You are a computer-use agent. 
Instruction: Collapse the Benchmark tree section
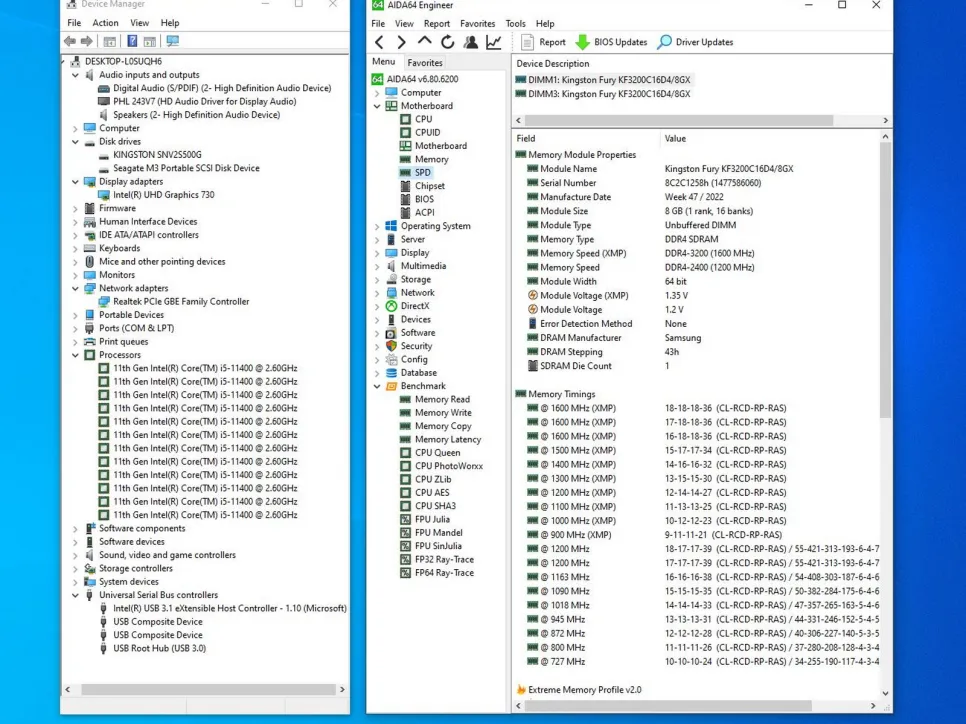[377, 386]
